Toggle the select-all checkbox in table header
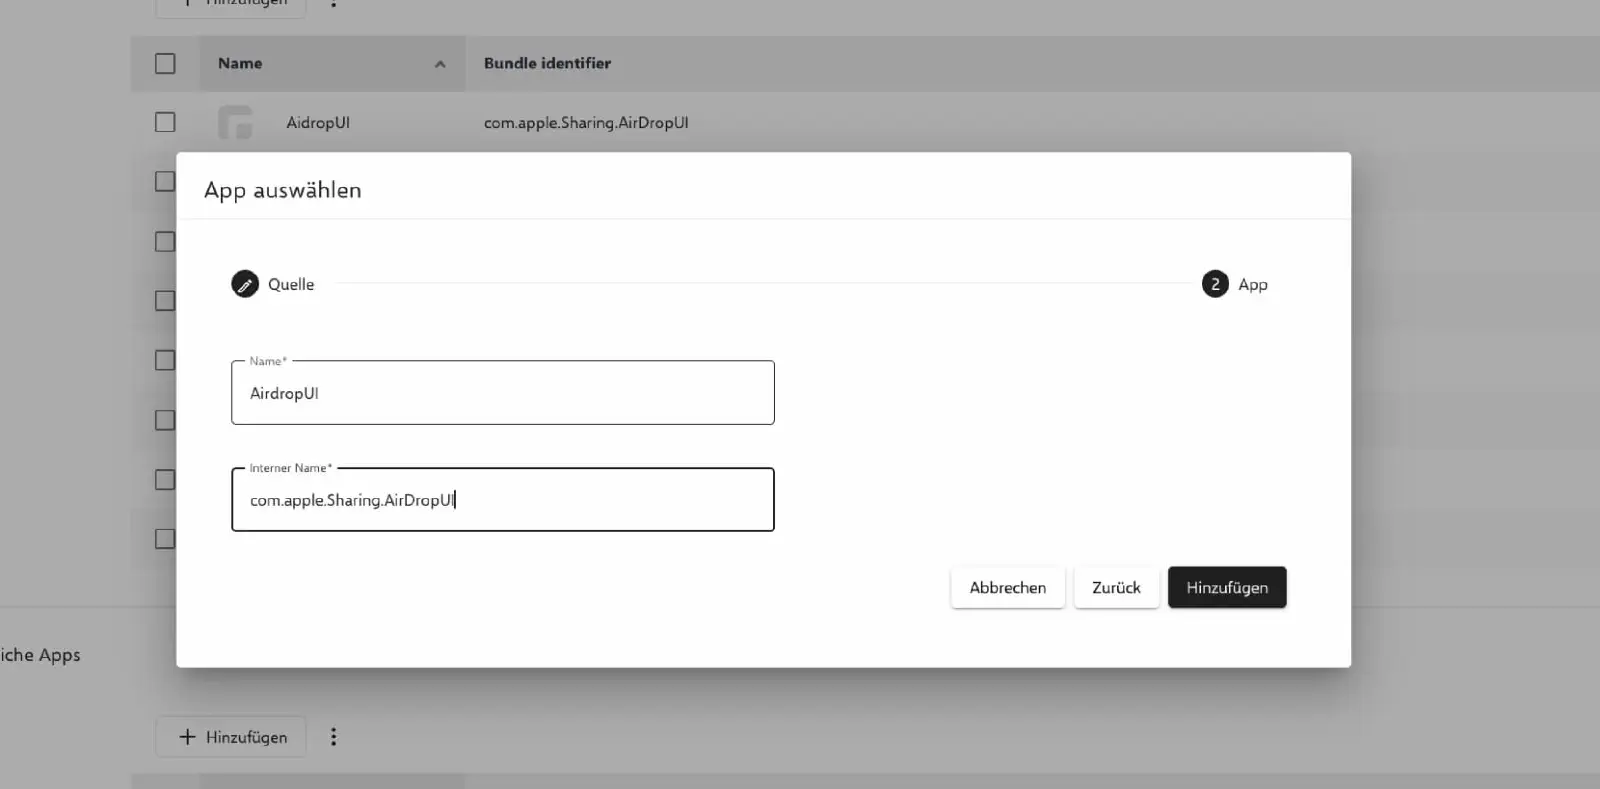 pyautogui.click(x=165, y=63)
